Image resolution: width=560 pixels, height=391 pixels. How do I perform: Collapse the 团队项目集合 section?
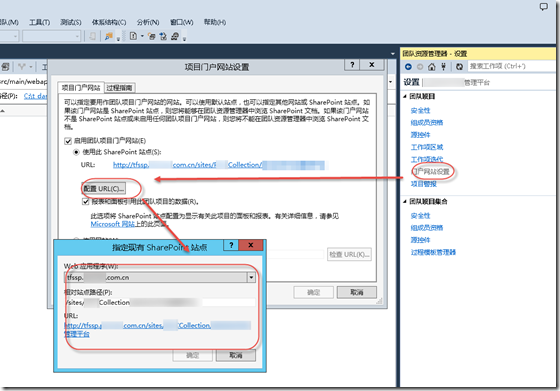tap(405, 202)
